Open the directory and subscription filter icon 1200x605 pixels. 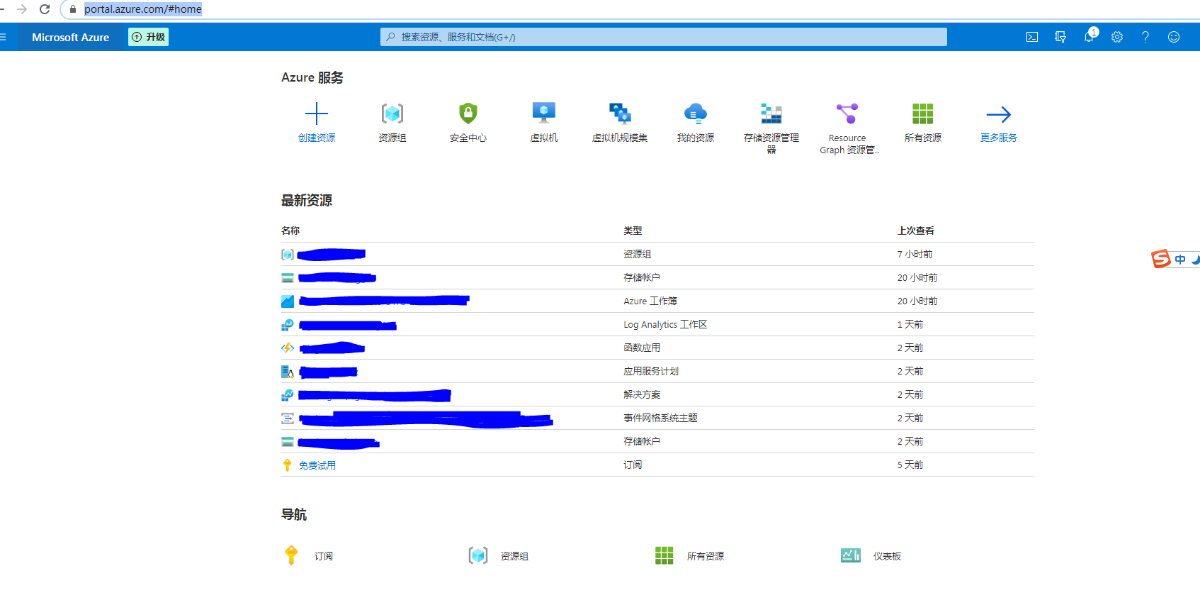tap(1060, 37)
